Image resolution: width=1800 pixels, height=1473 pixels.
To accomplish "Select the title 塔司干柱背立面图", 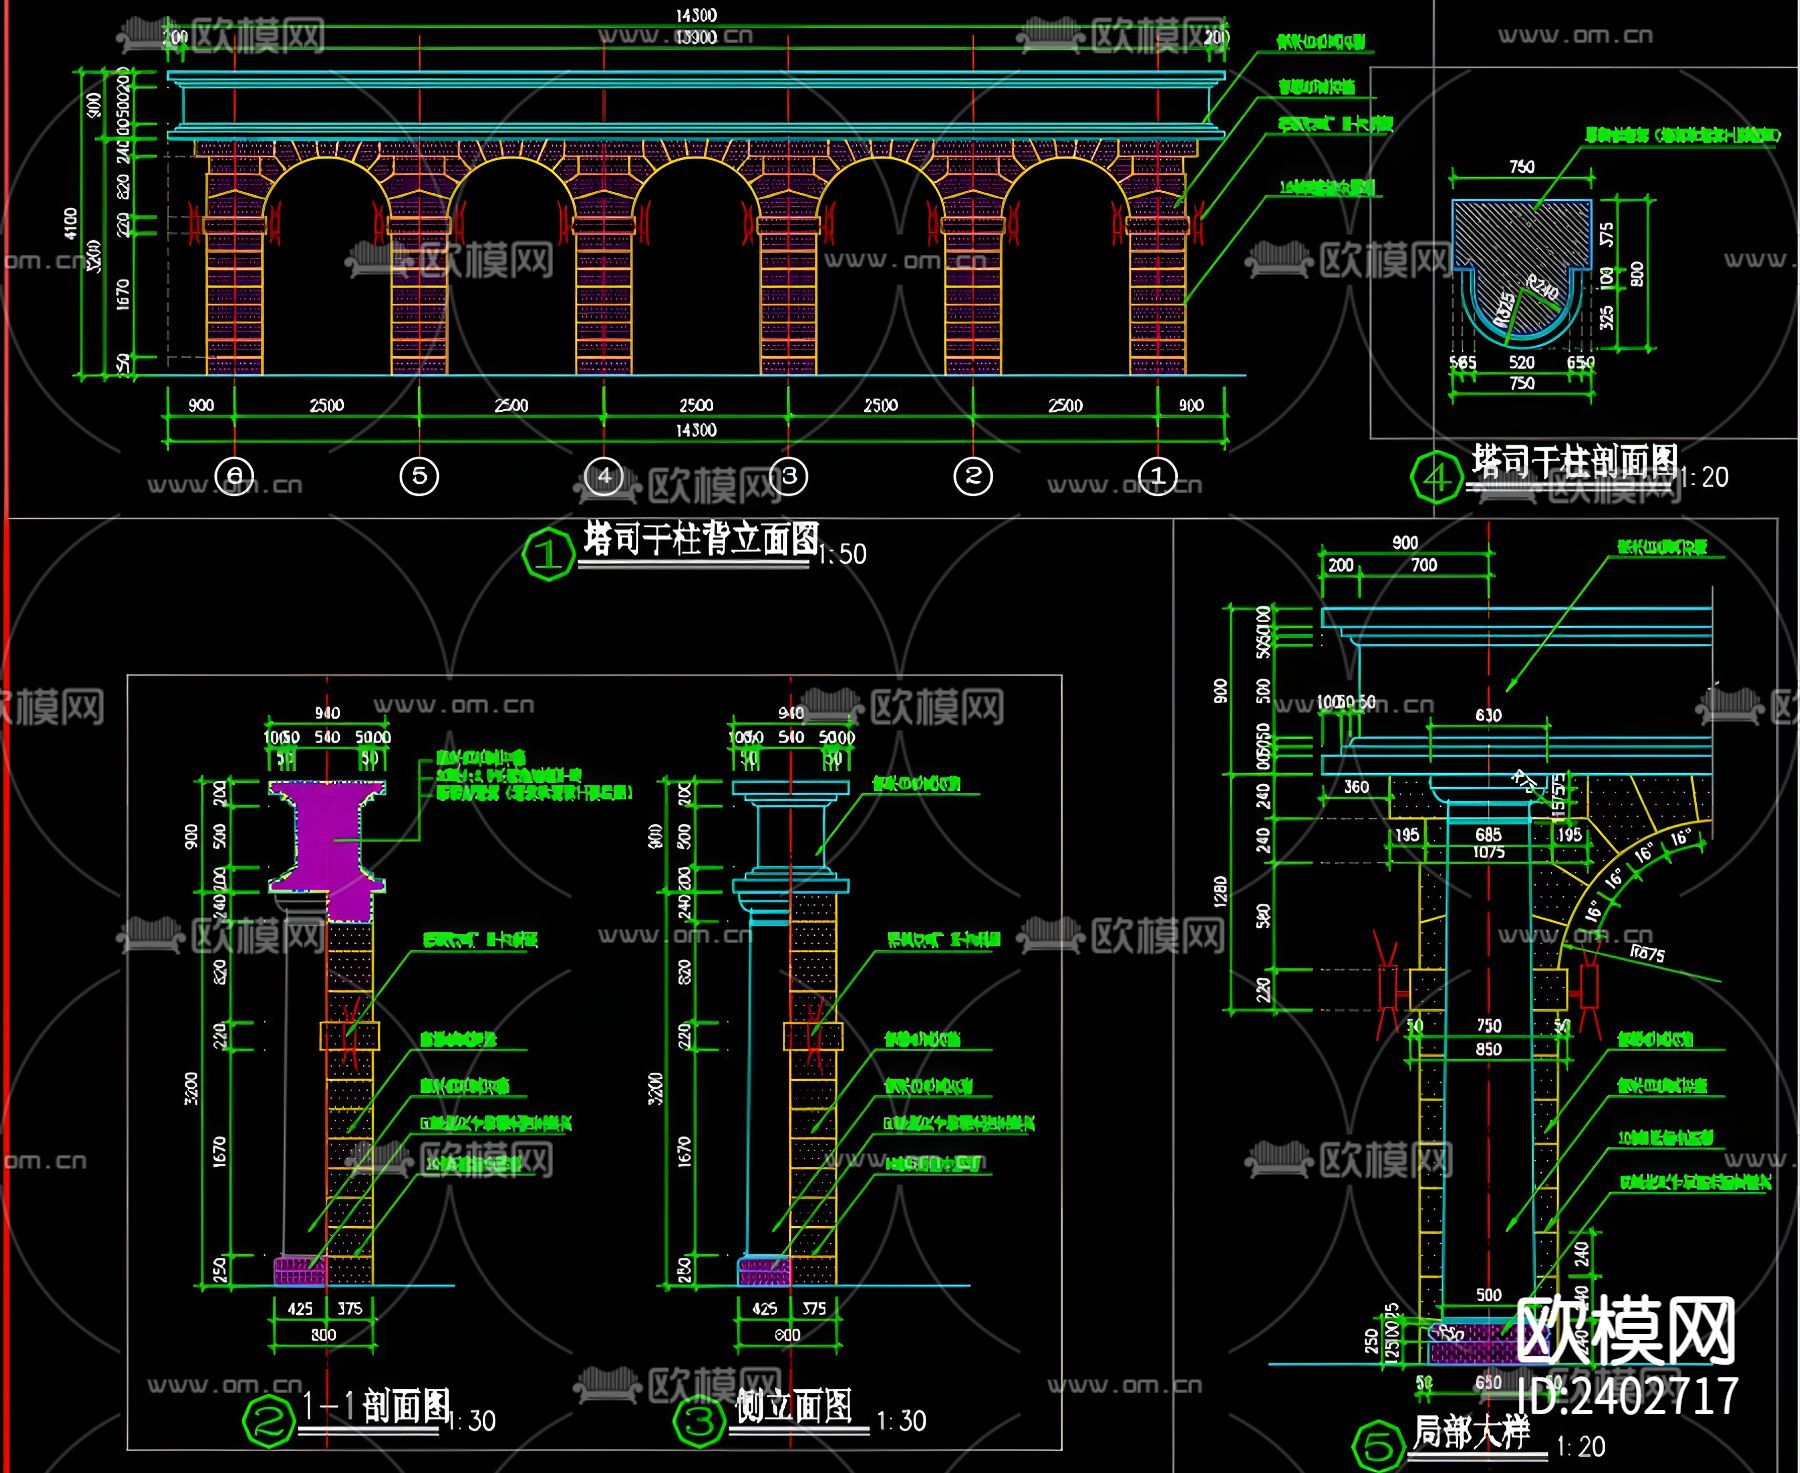I will pos(701,539).
